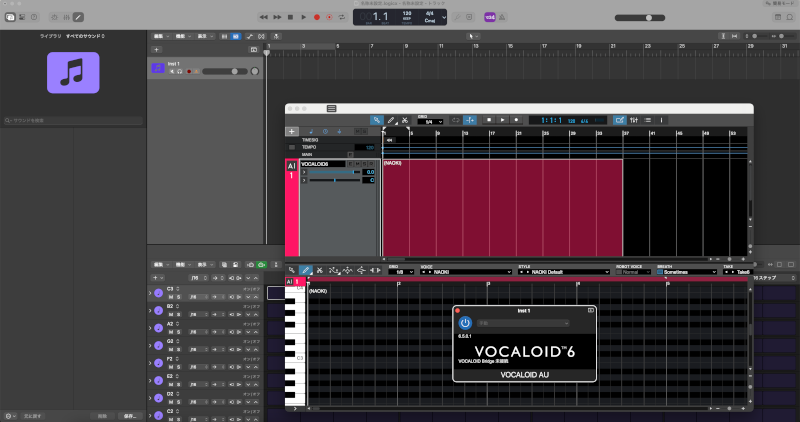Record-enable the Inst 1 track
Image resolution: width=800 pixels, height=422 pixels.
click(189, 71)
